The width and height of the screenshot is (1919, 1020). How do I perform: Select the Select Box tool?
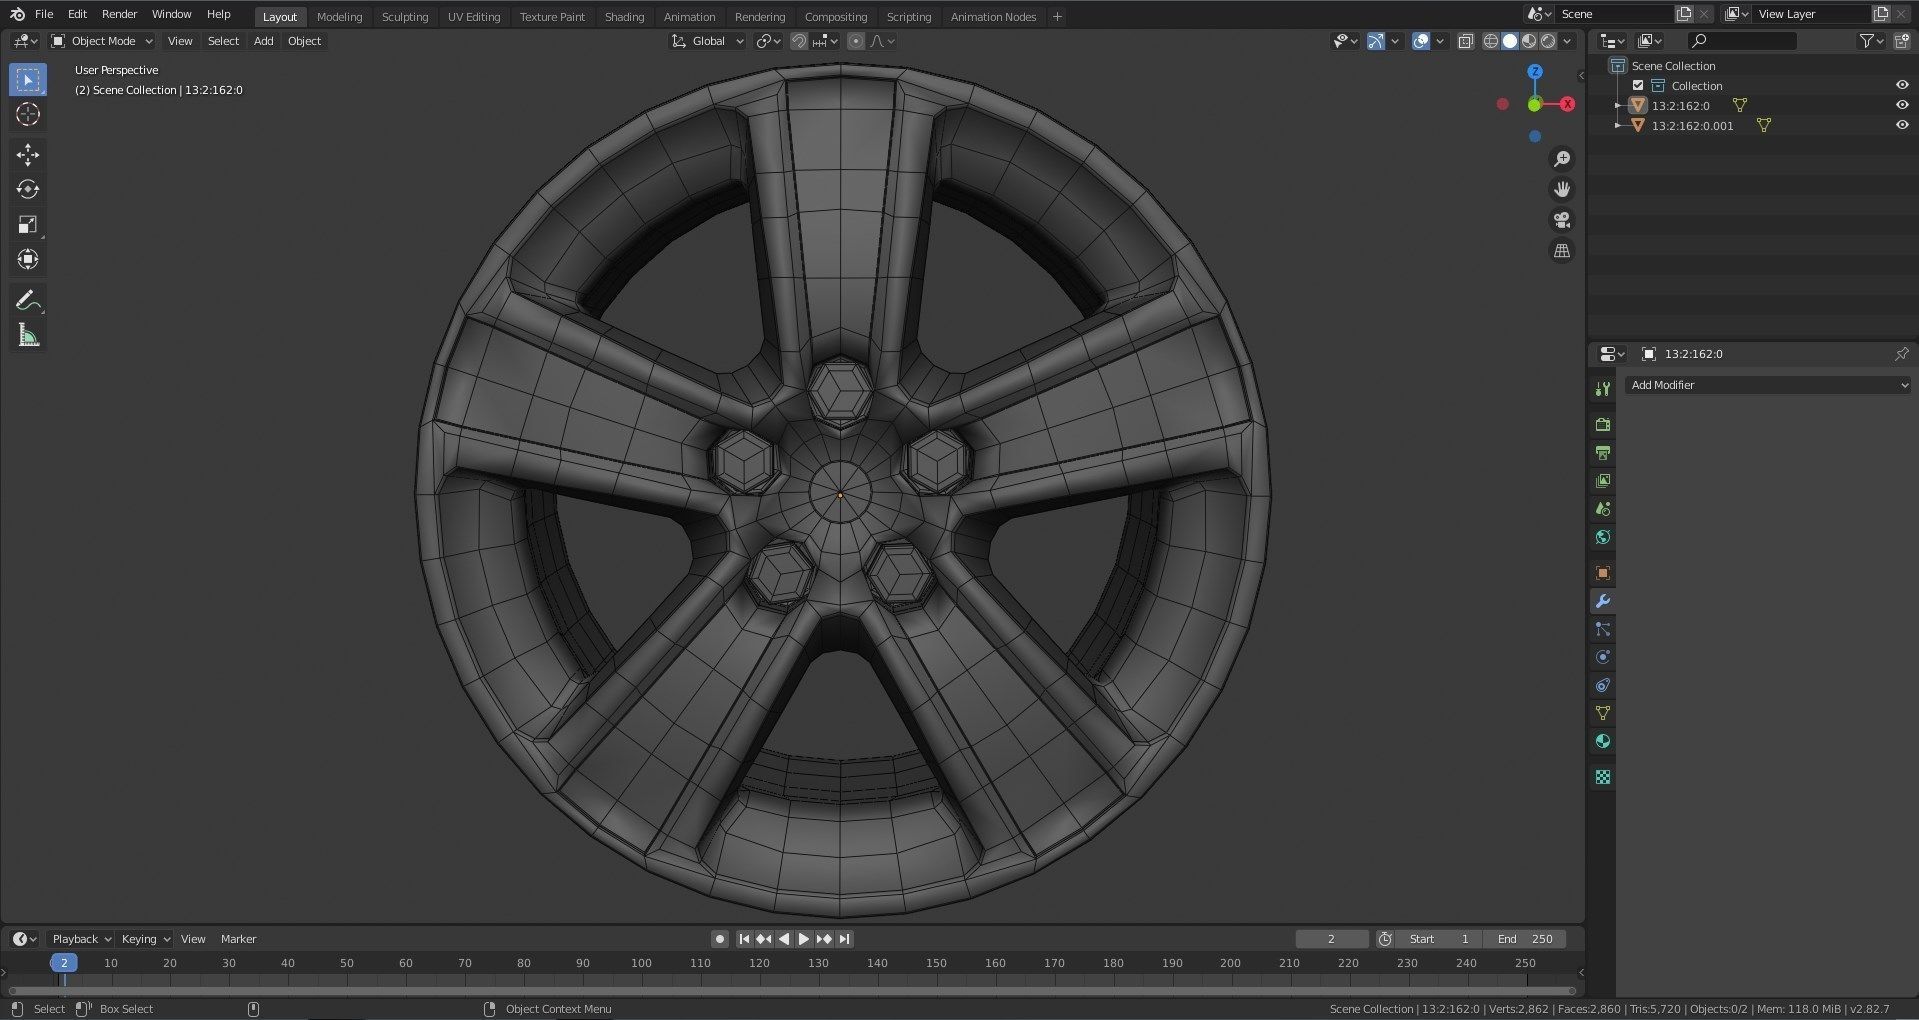pos(28,80)
